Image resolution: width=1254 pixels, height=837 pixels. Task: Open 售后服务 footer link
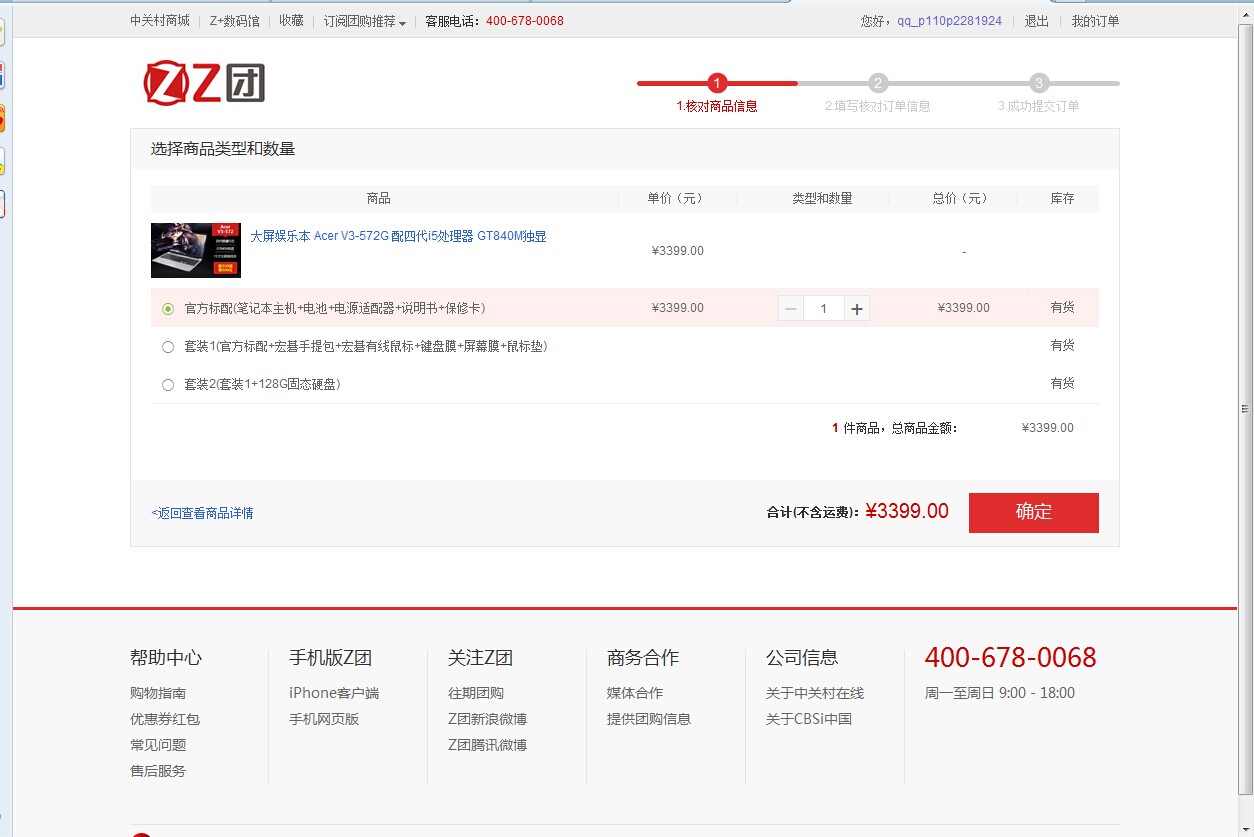coord(158,771)
